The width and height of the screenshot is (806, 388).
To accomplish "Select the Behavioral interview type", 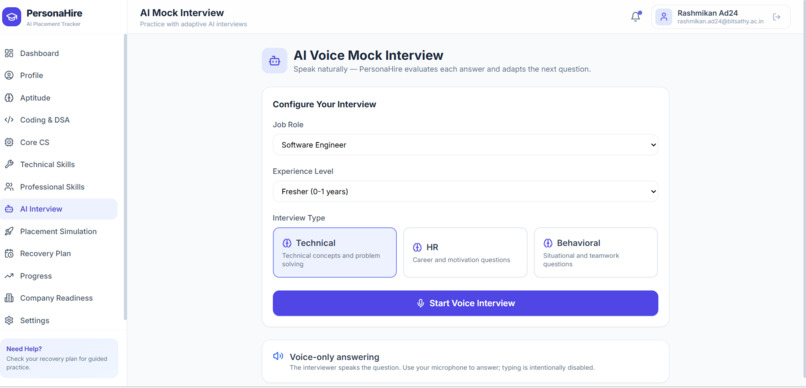I will 596,252.
